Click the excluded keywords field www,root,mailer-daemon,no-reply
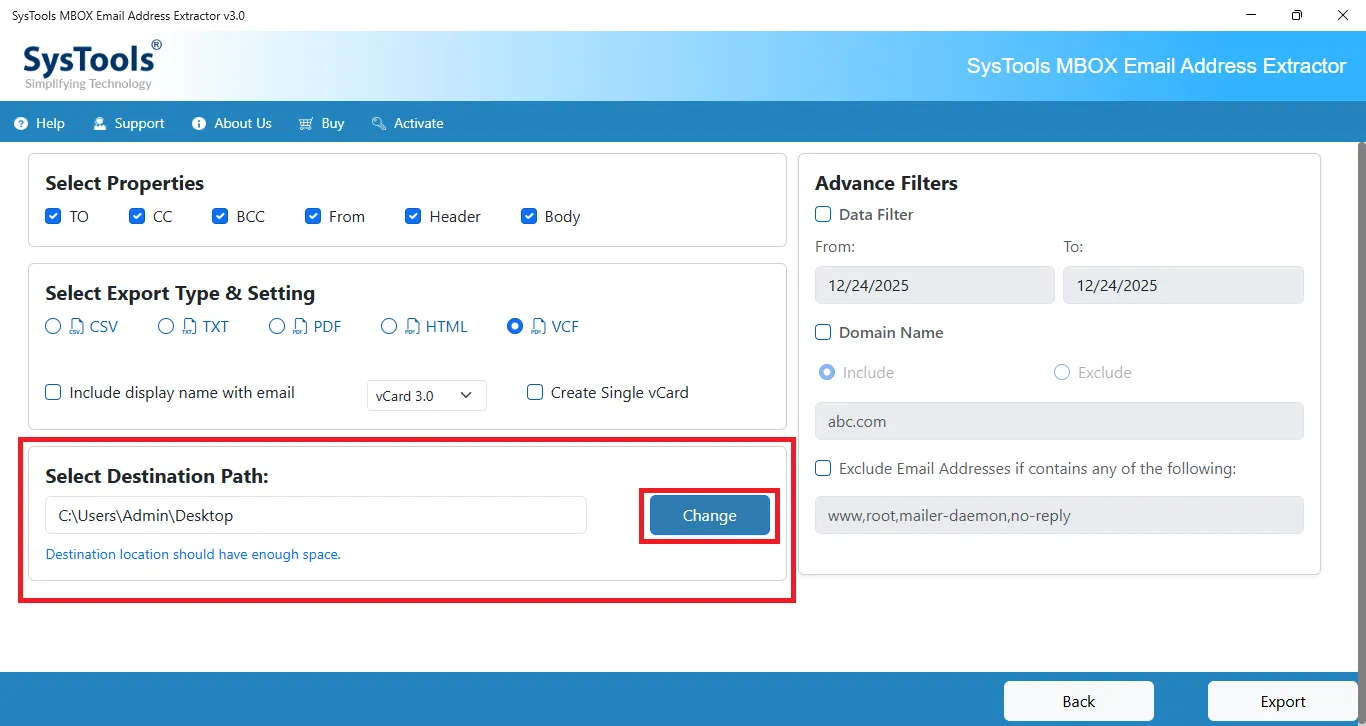The image size is (1366, 726). pos(1059,515)
